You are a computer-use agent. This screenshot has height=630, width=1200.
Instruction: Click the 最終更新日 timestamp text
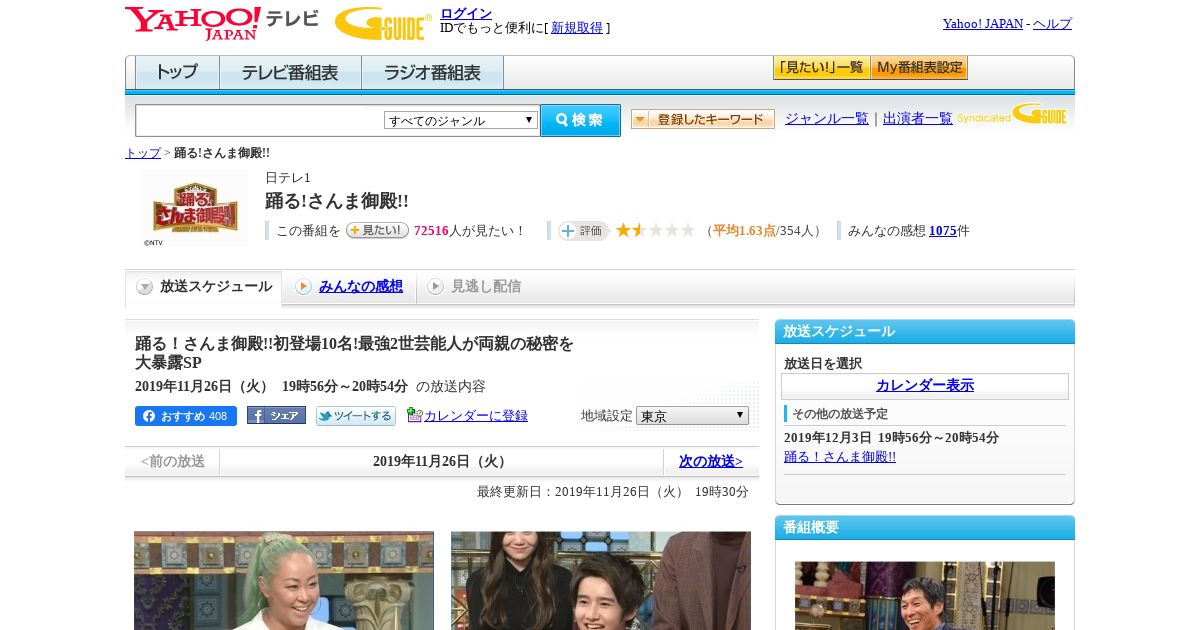click(x=613, y=492)
